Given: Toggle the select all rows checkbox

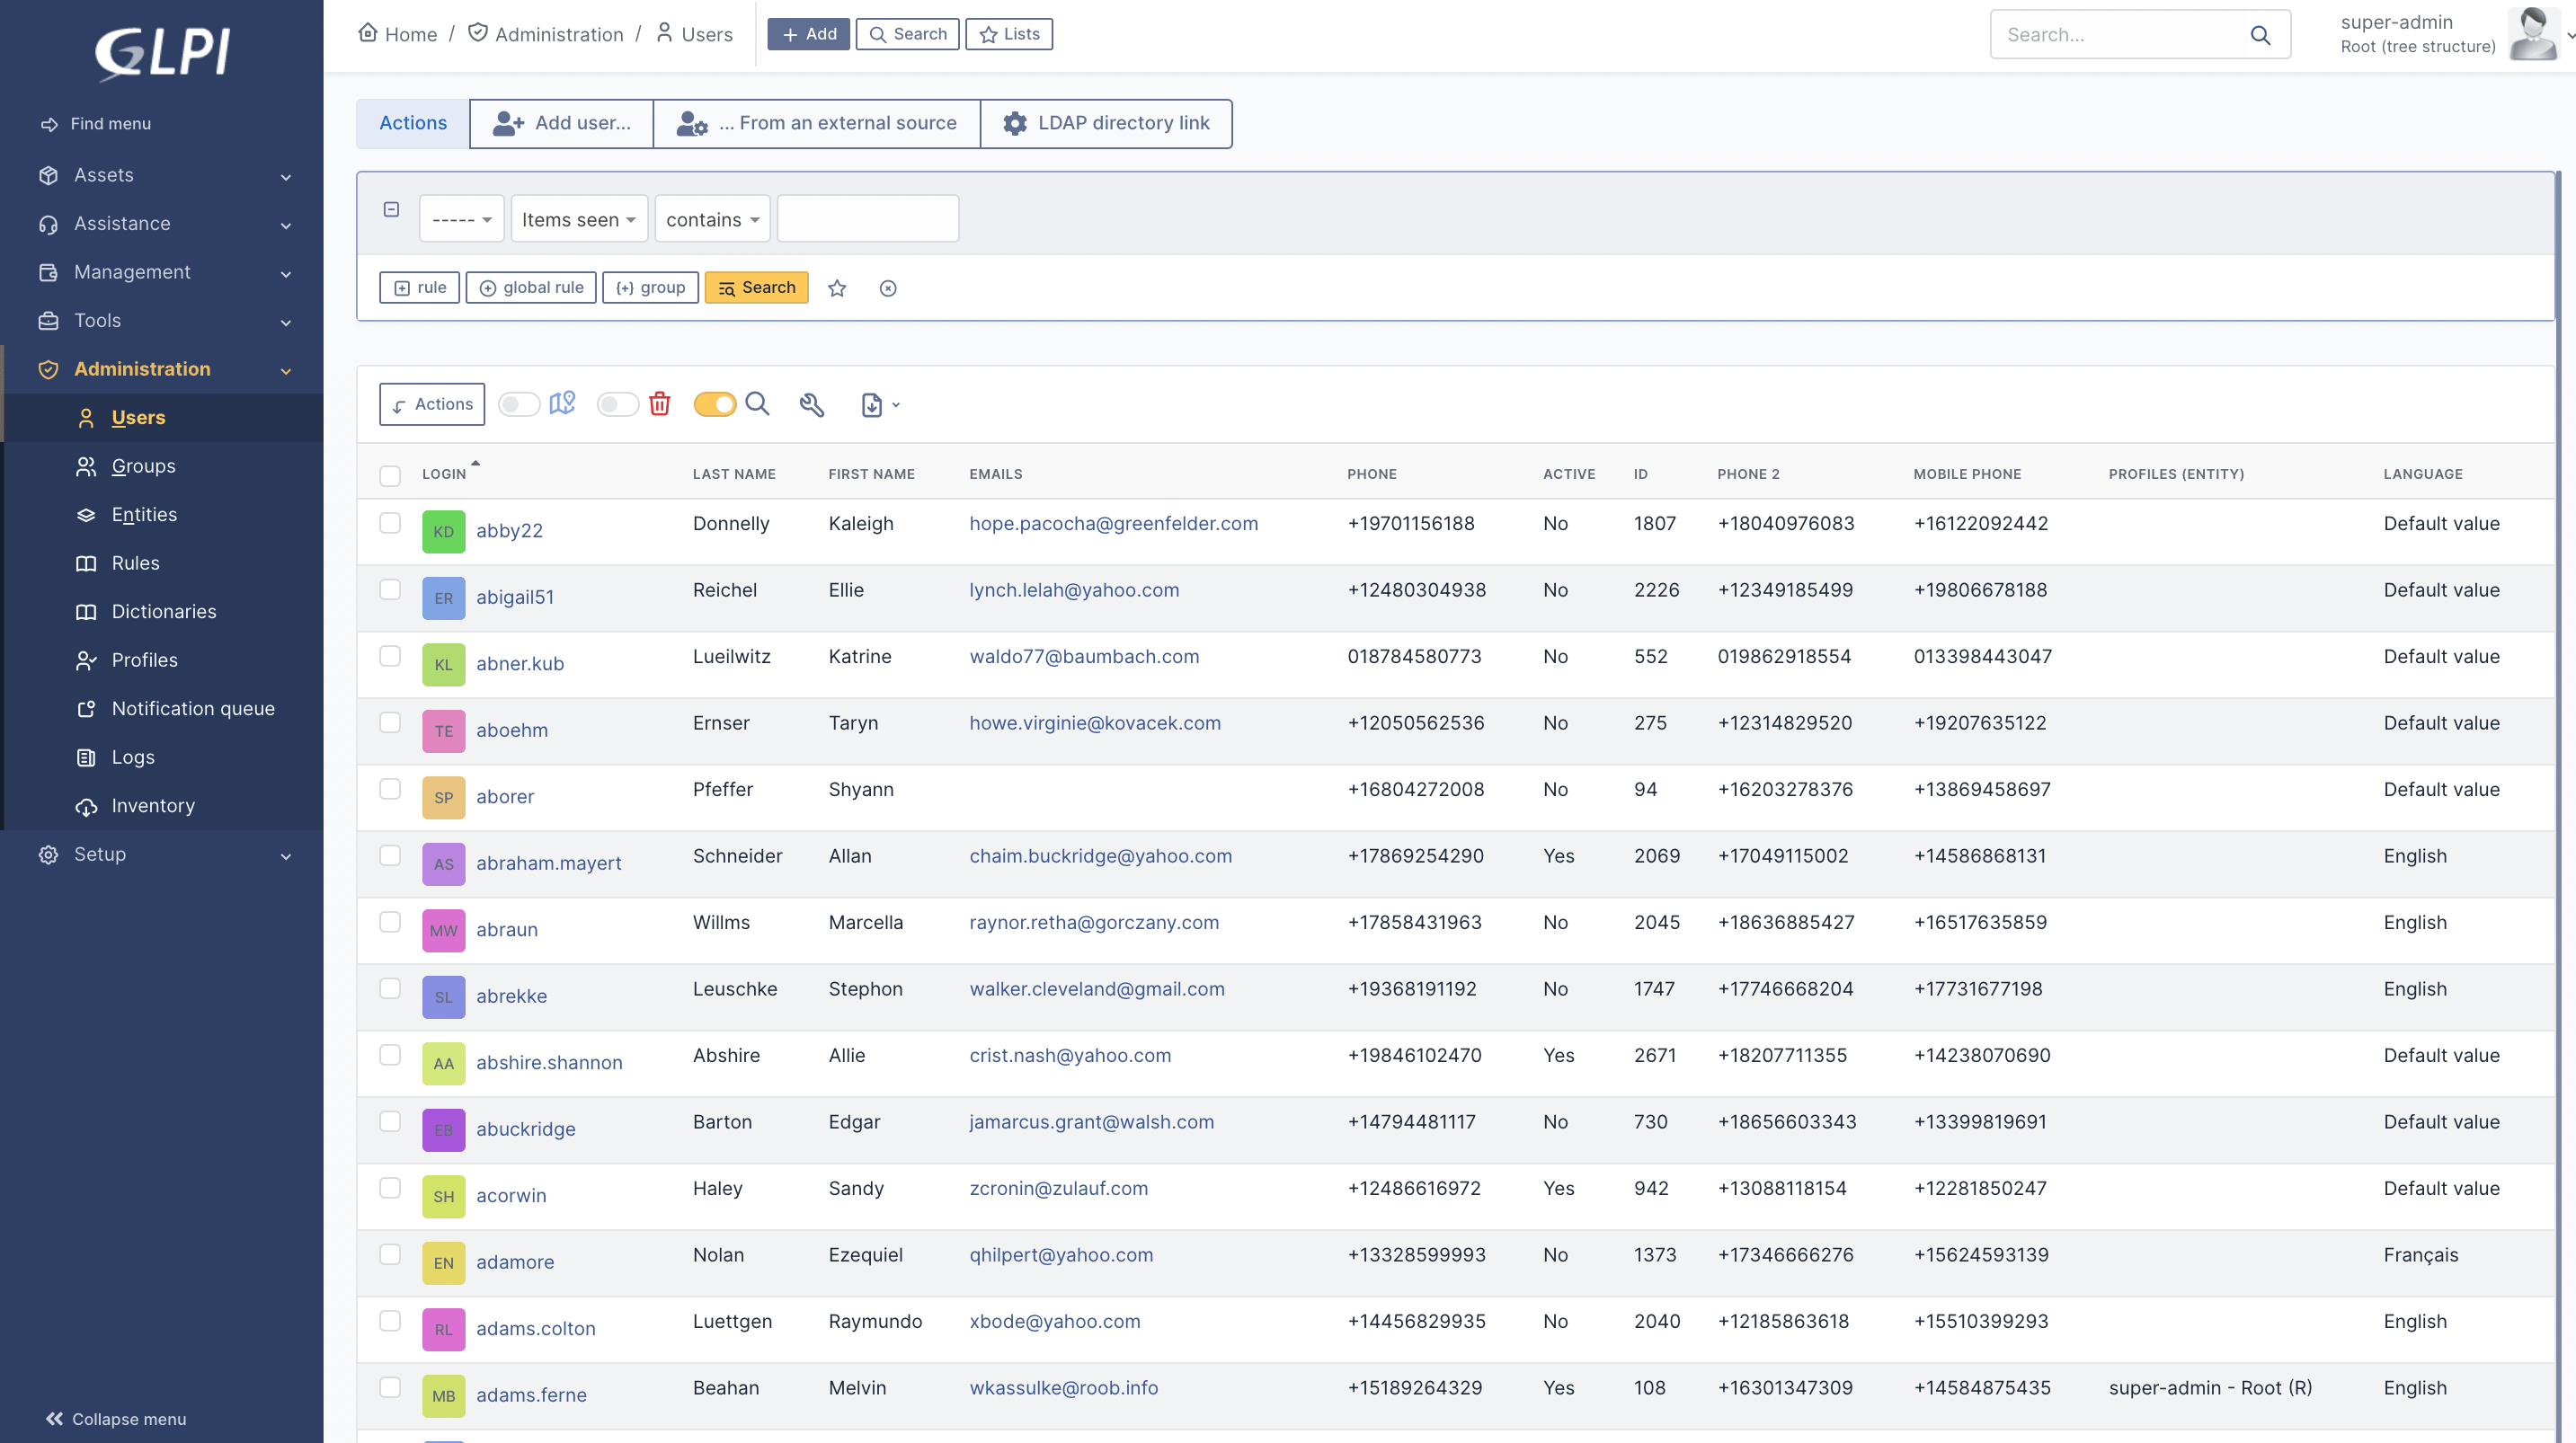Looking at the screenshot, I should tap(389, 472).
